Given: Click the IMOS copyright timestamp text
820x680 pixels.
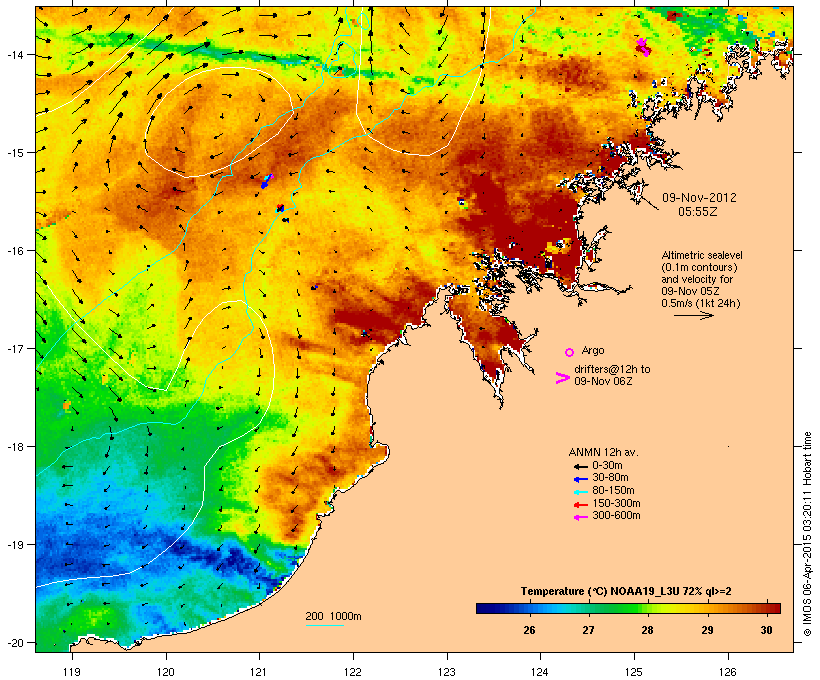Looking at the screenshot, I should (807, 534).
